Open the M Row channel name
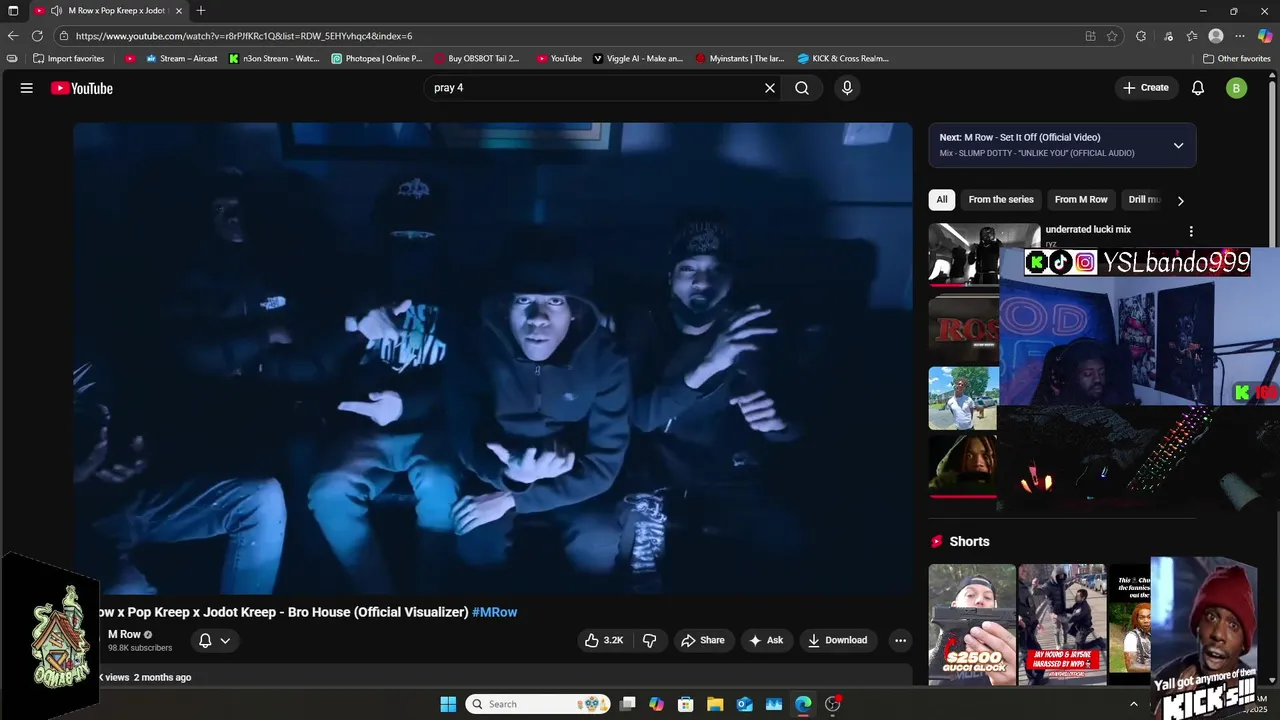Screen dimensions: 1280x720 point(124,634)
